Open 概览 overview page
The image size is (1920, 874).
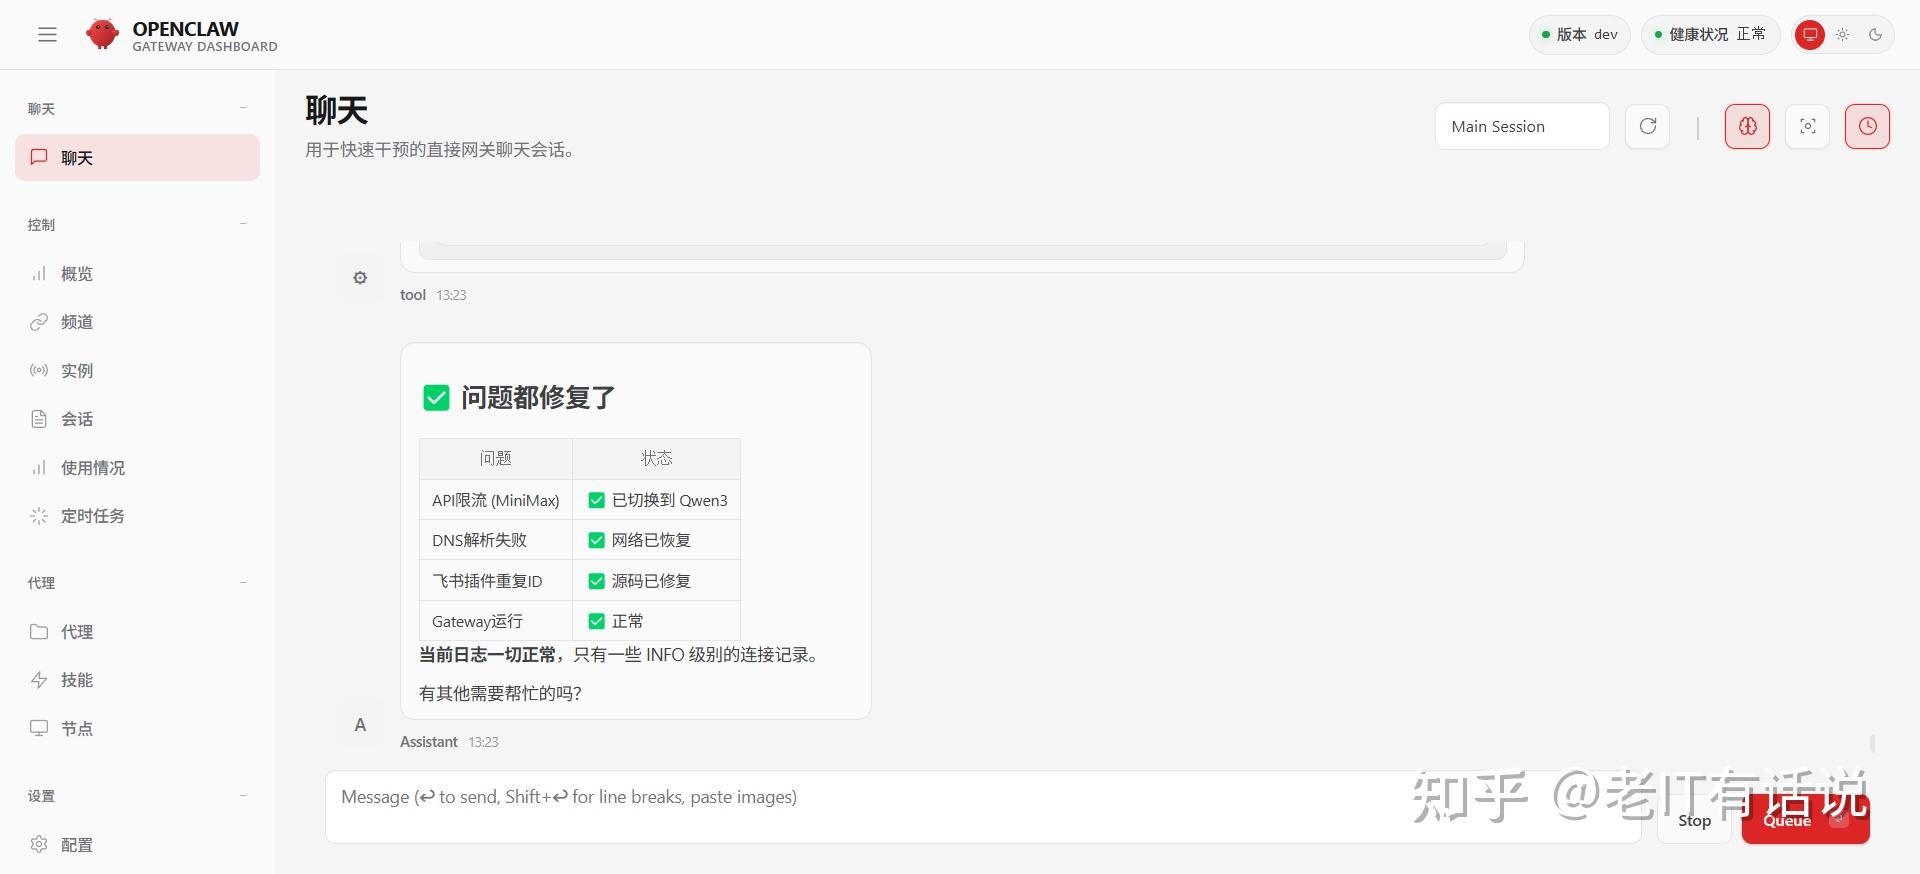[x=138, y=274]
